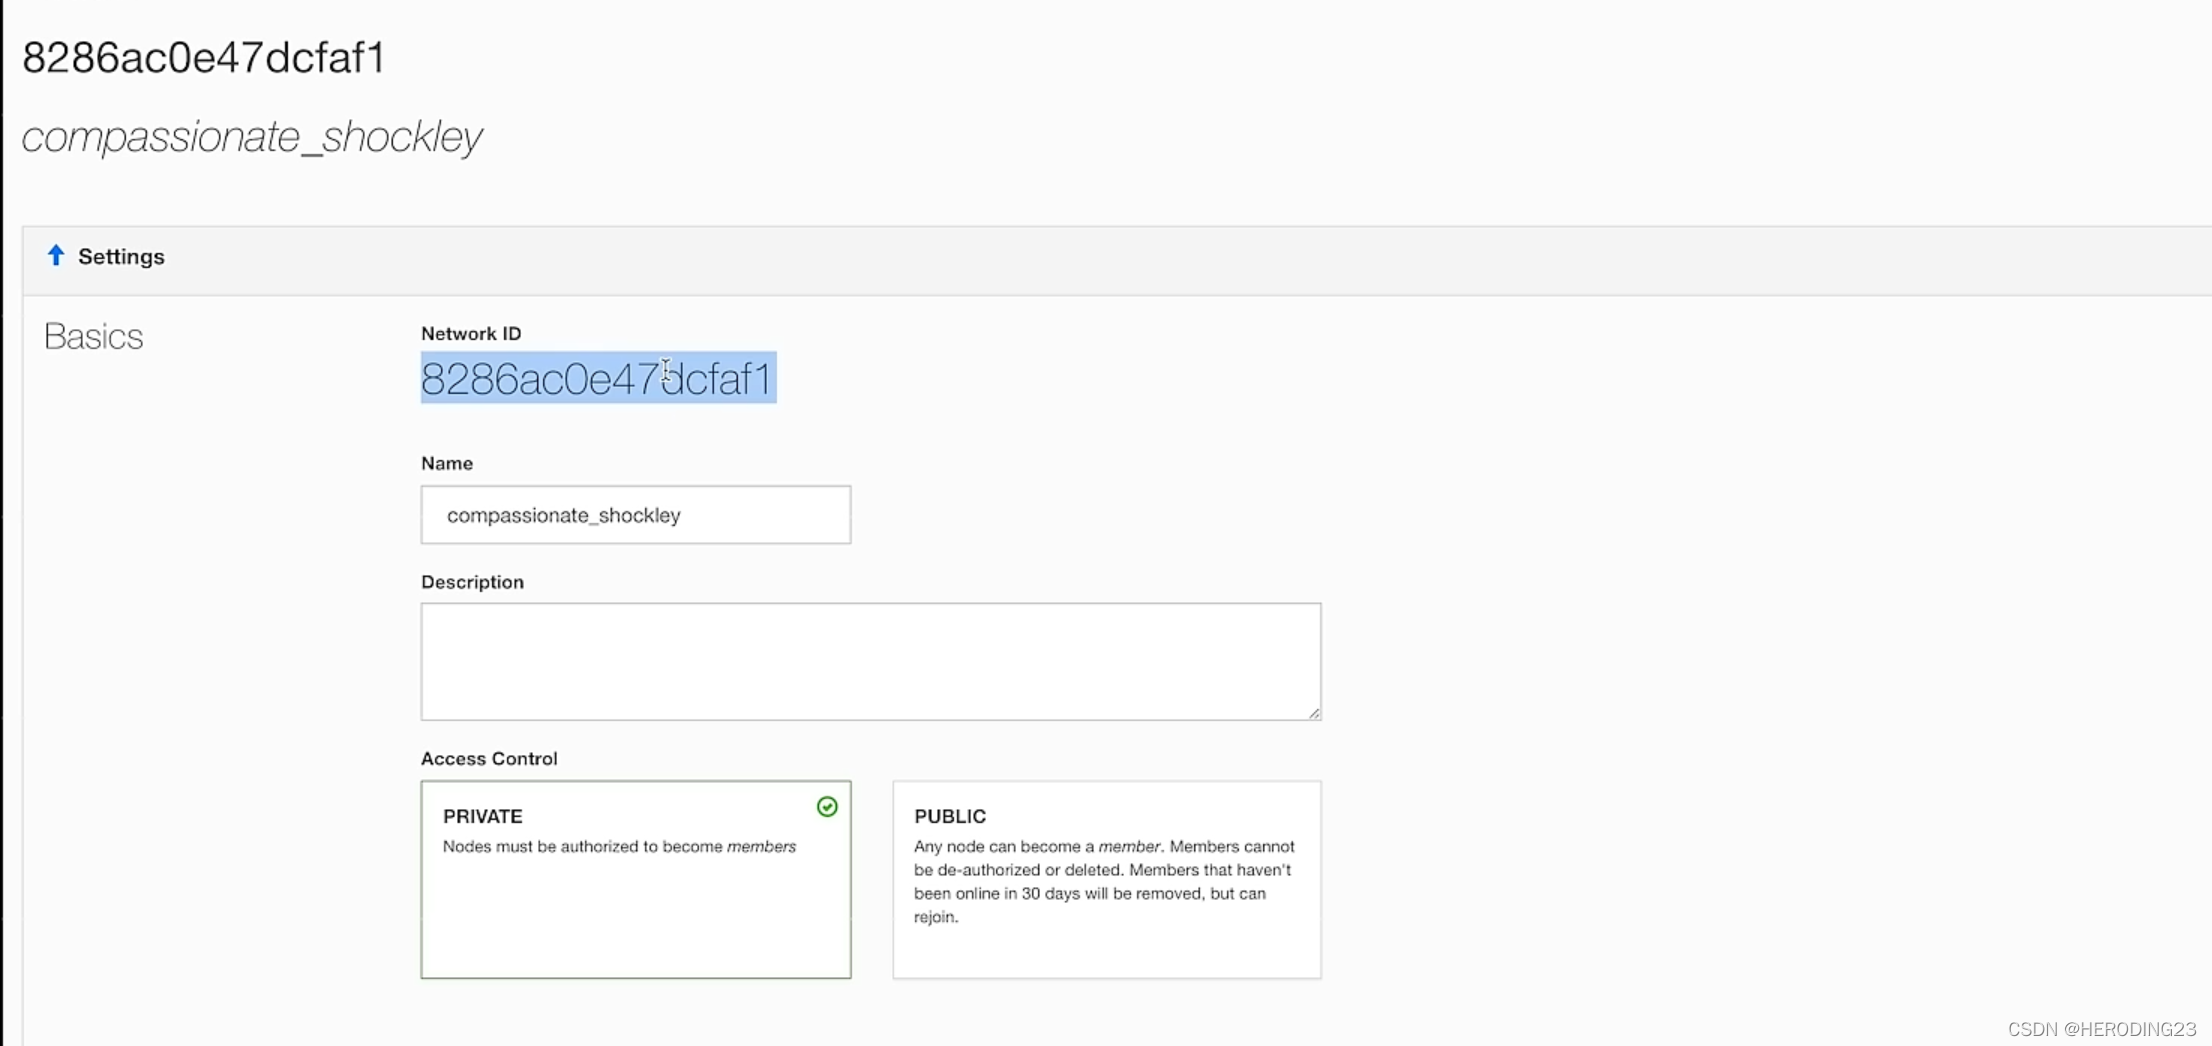
Task: Focus the Name input field
Action: (x=635, y=515)
